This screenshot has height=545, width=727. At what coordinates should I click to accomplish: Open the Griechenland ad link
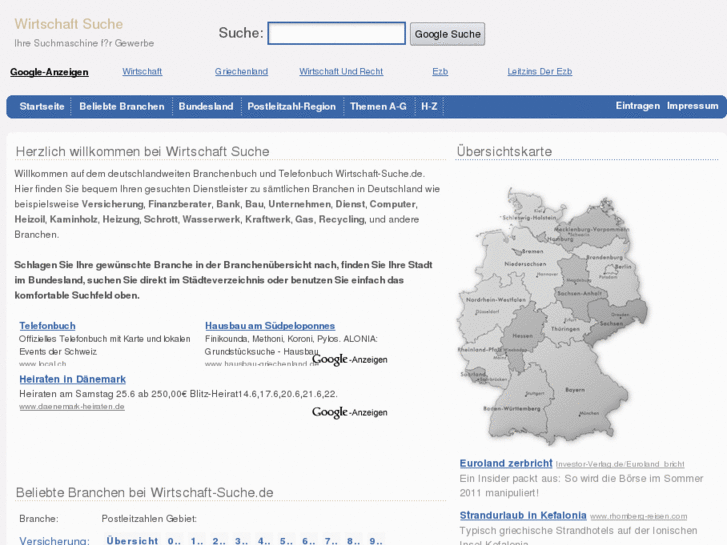tap(241, 71)
